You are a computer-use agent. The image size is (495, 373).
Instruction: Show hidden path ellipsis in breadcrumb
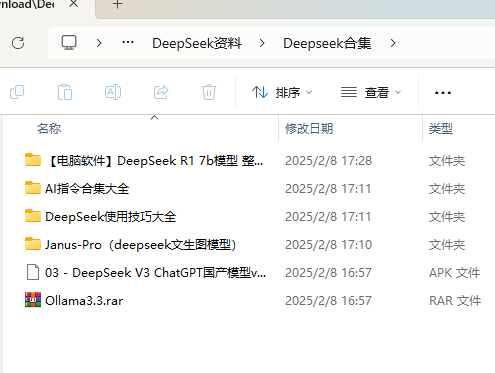click(x=128, y=43)
